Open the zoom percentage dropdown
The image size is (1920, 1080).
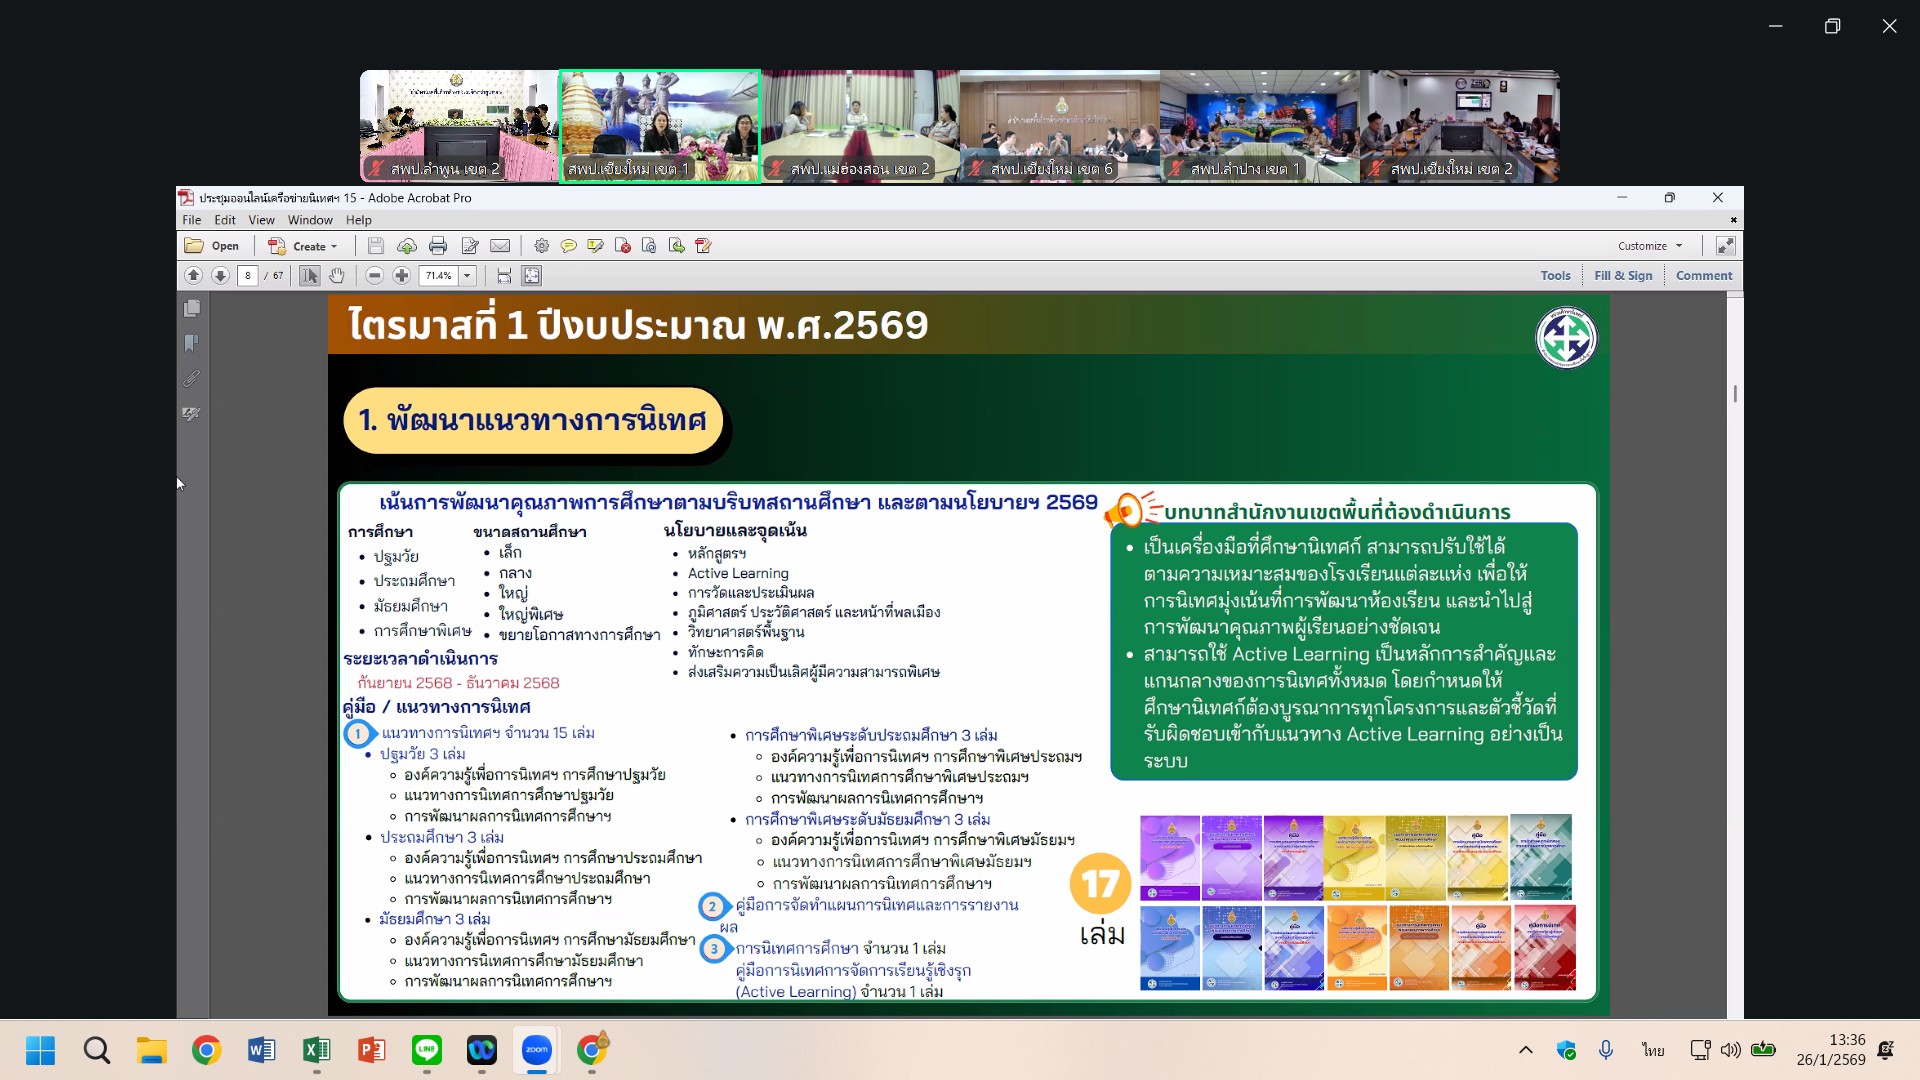point(467,276)
